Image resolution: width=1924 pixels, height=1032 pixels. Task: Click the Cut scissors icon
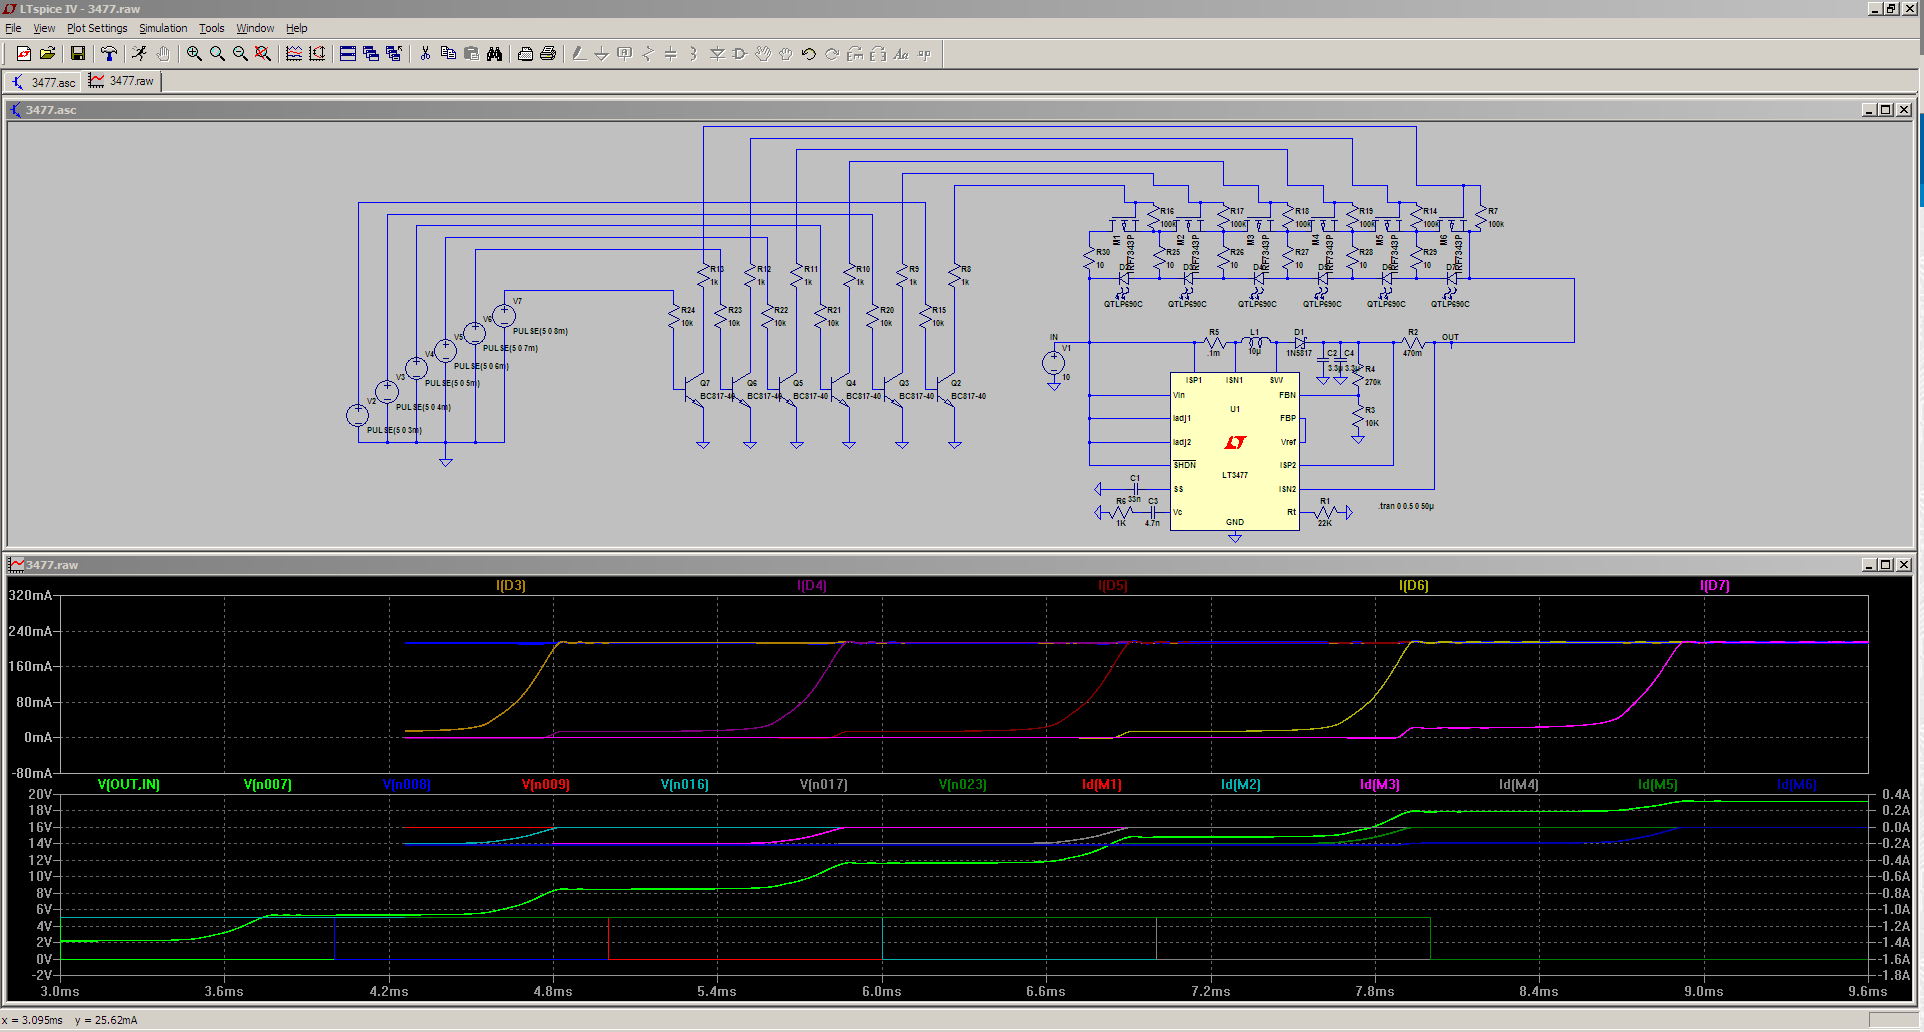425,54
